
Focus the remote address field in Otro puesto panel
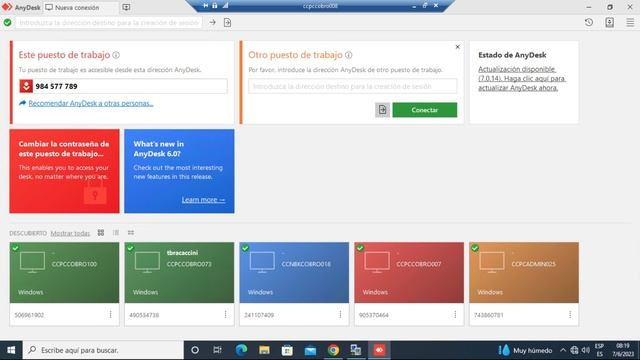353,86
